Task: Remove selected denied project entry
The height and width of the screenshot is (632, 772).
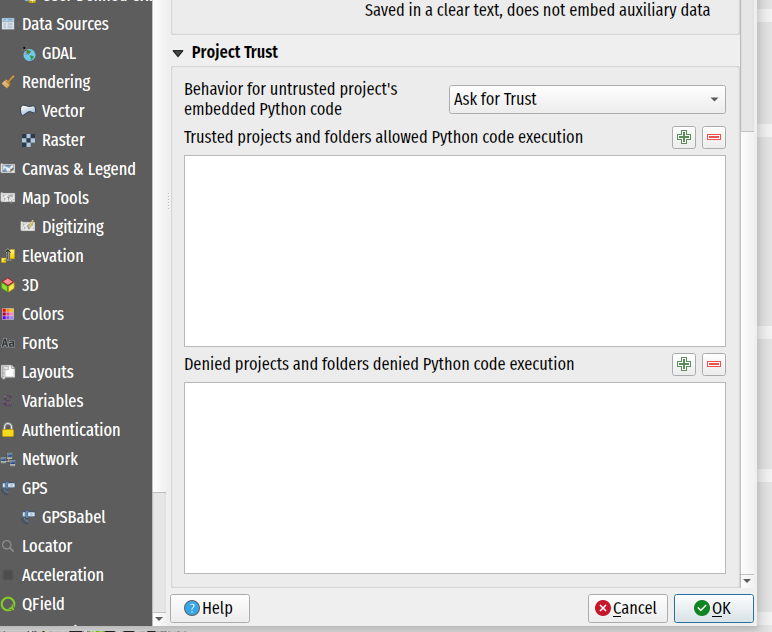Action: [714, 365]
